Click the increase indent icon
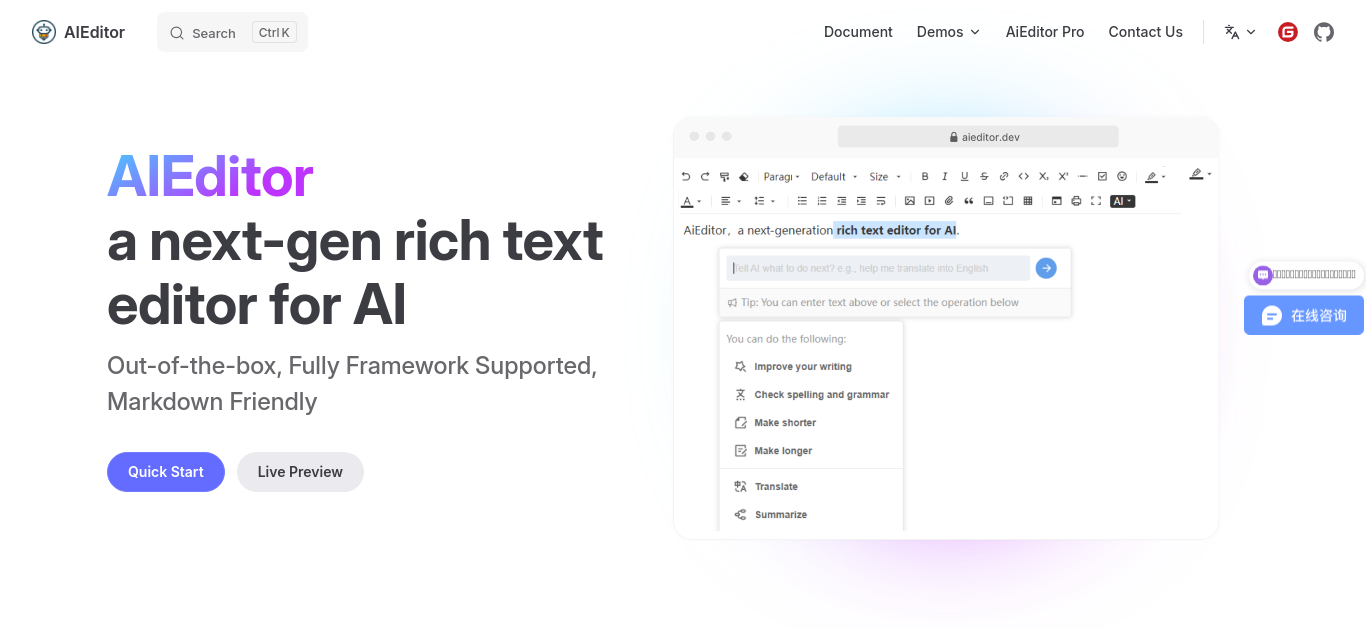1366x629 pixels. (861, 201)
